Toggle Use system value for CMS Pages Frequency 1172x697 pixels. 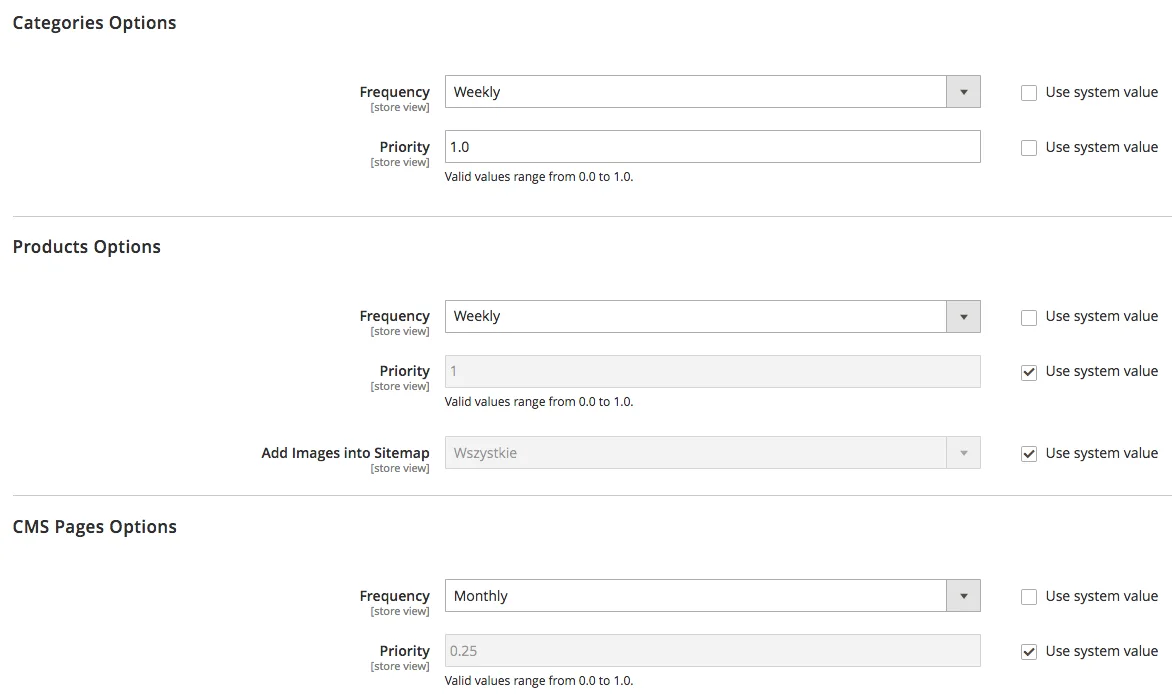point(1029,597)
